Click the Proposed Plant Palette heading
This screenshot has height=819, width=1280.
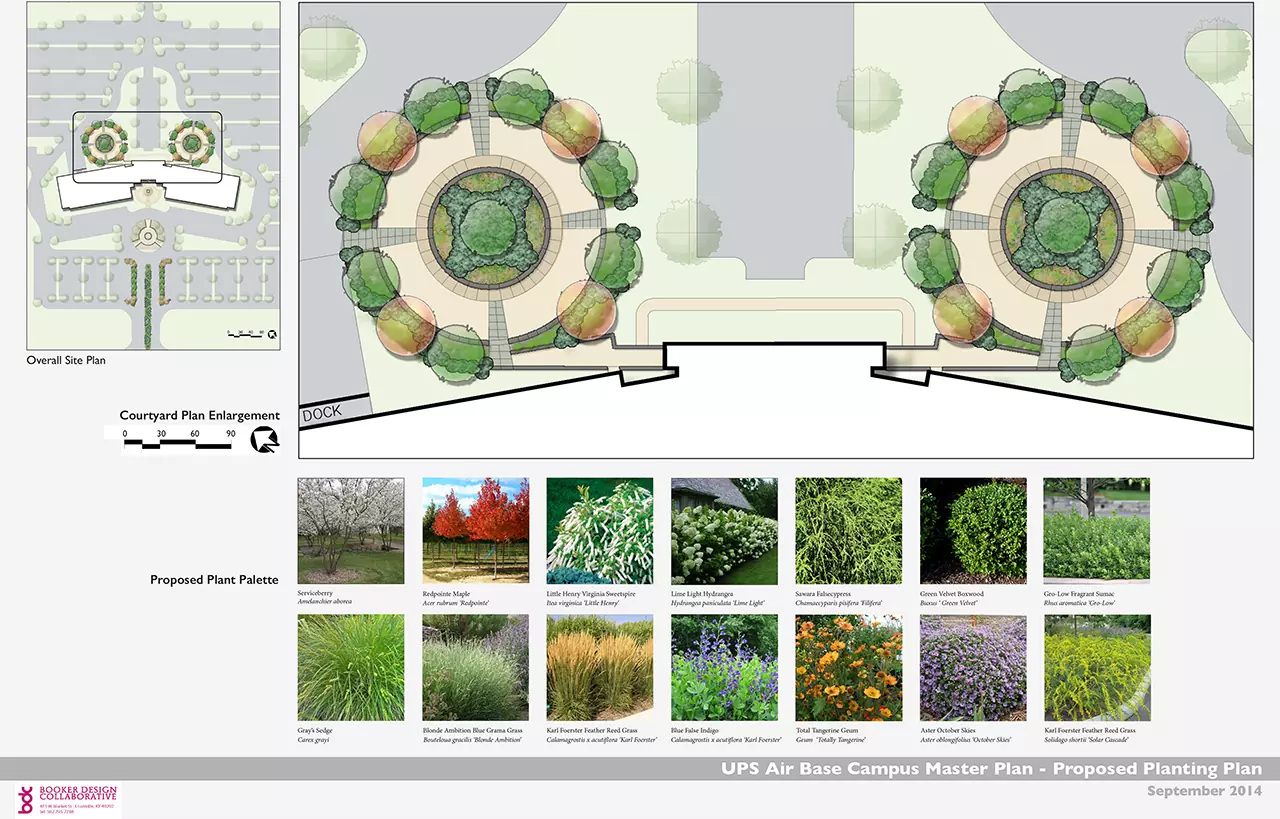[x=214, y=580]
